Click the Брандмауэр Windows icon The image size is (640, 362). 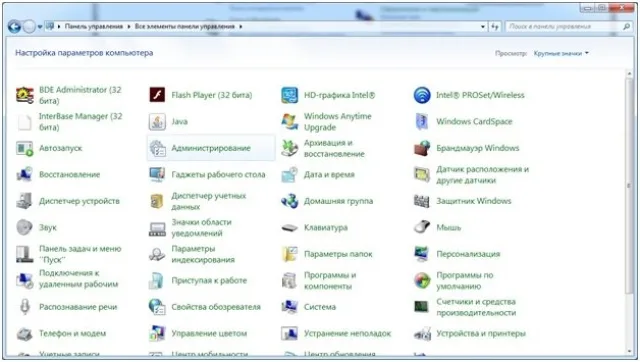pyautogui.click(x=422, y=148)
